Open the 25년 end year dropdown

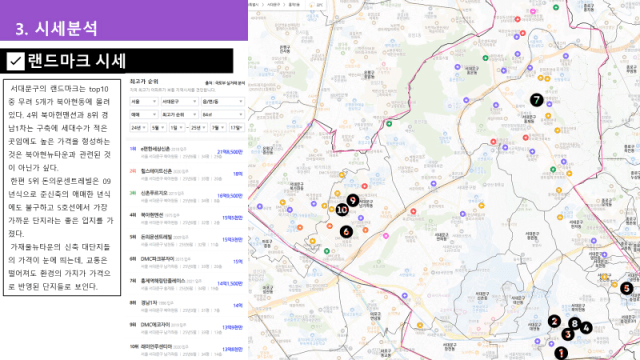tap(198, 128)
